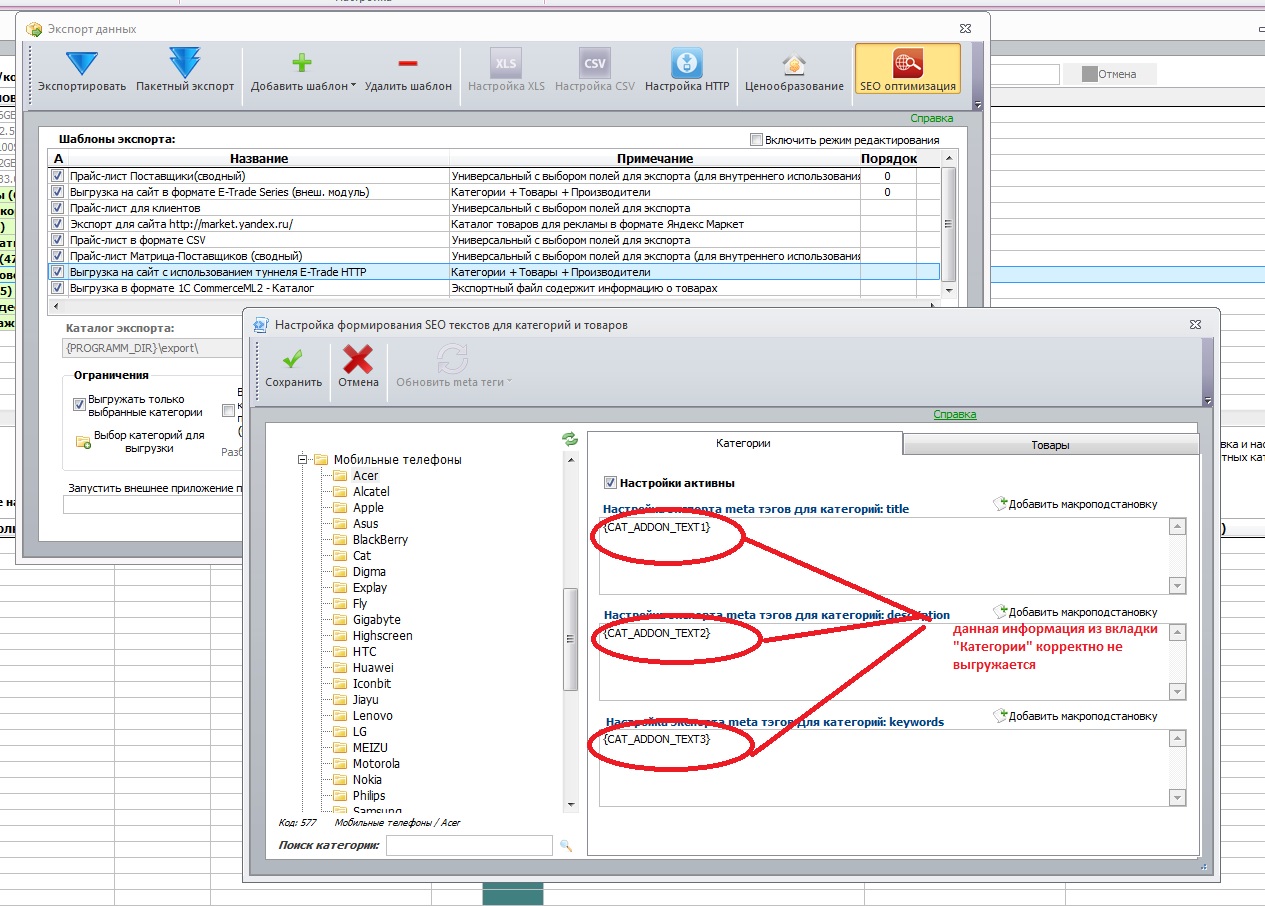
Task: Open Добавить шаблон dropdown arrow
Action: pos(354,87)
